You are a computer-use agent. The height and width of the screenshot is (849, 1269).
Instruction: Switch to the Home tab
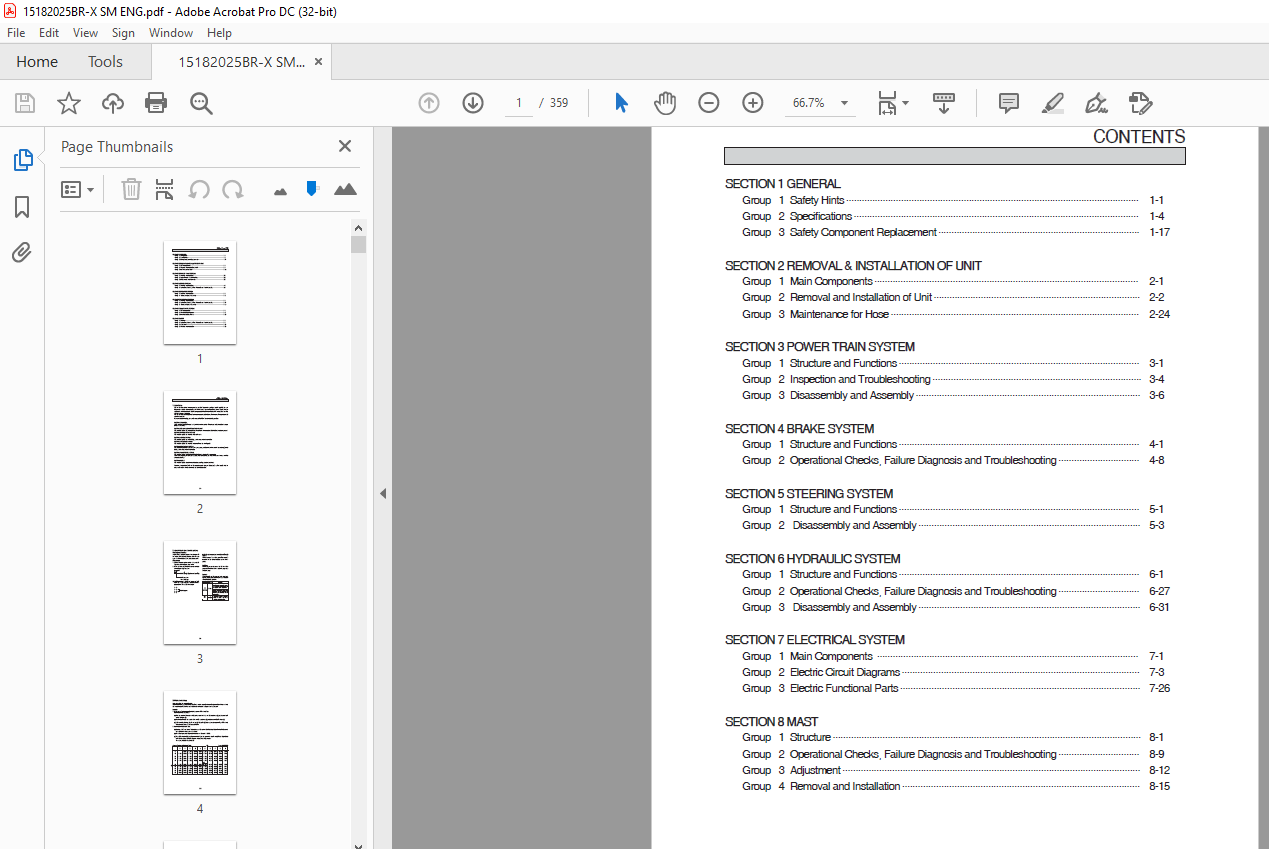[x=37, y=62]
